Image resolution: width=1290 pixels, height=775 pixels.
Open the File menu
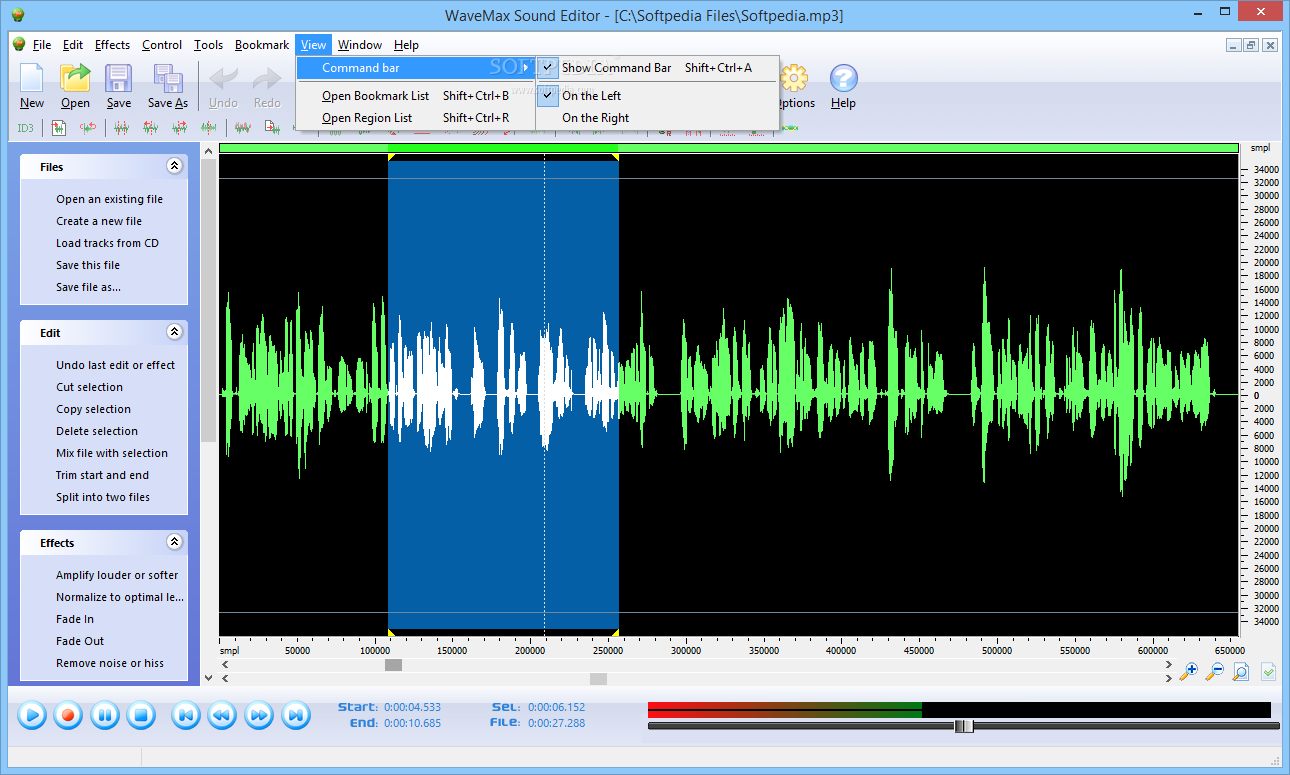42,45
